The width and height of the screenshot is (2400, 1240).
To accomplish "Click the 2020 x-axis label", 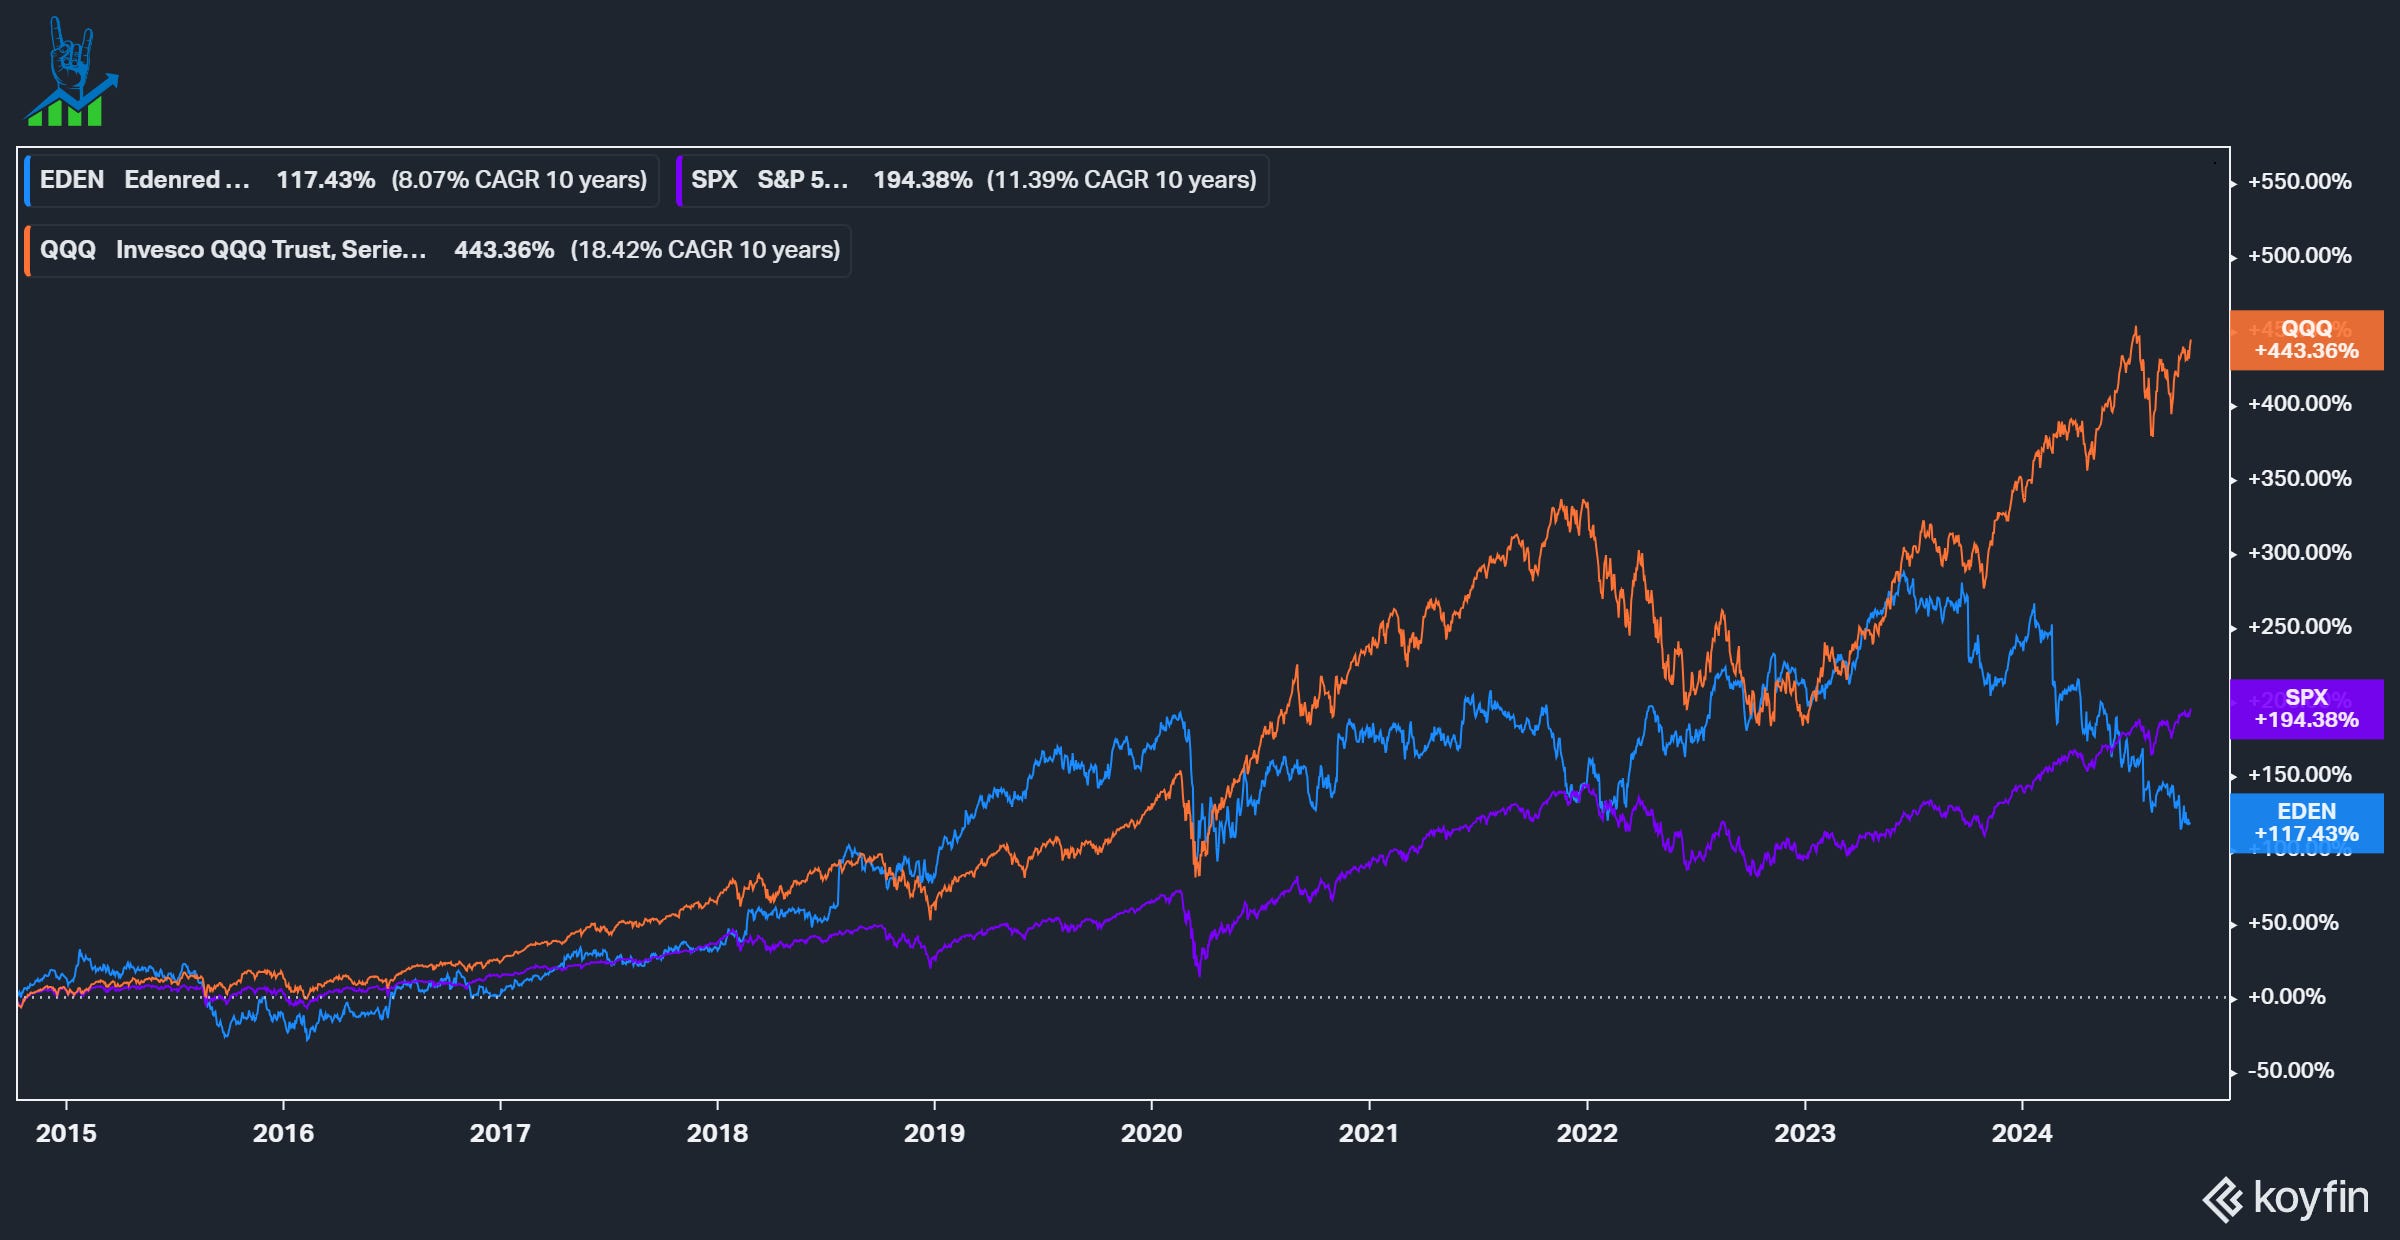I will tap(1151, 1133).
